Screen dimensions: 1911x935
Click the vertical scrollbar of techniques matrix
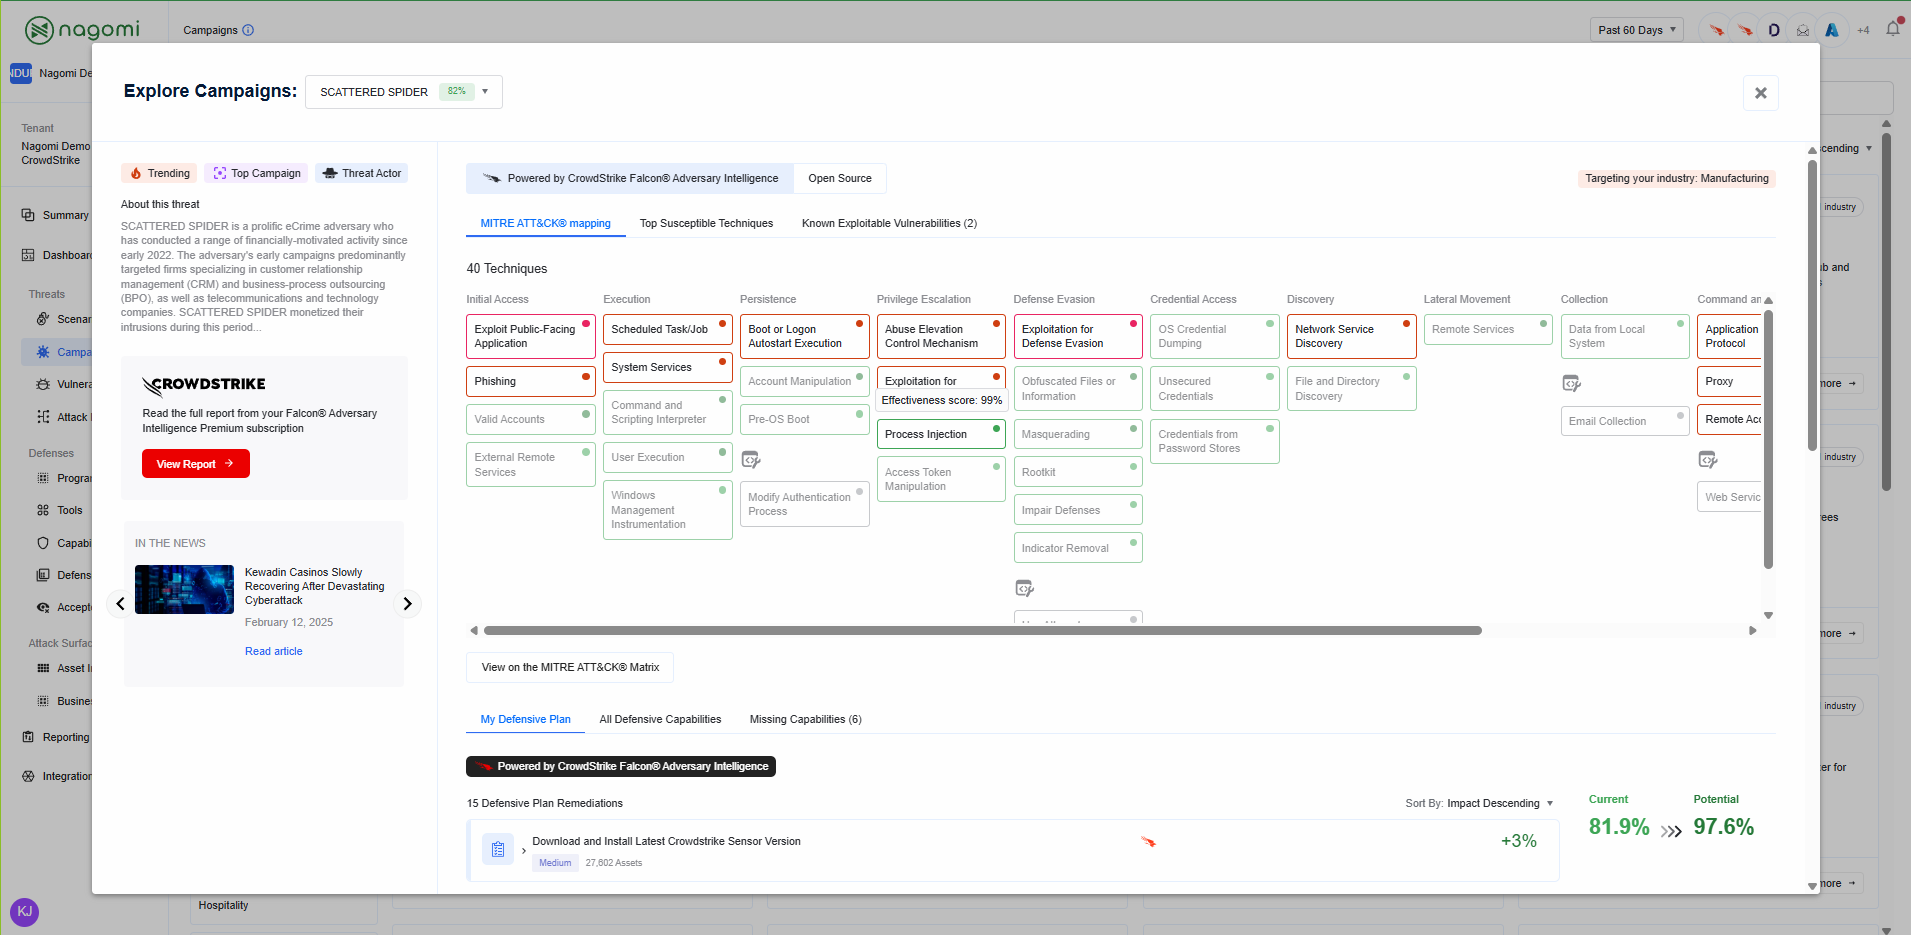[x=1767, y=440]
